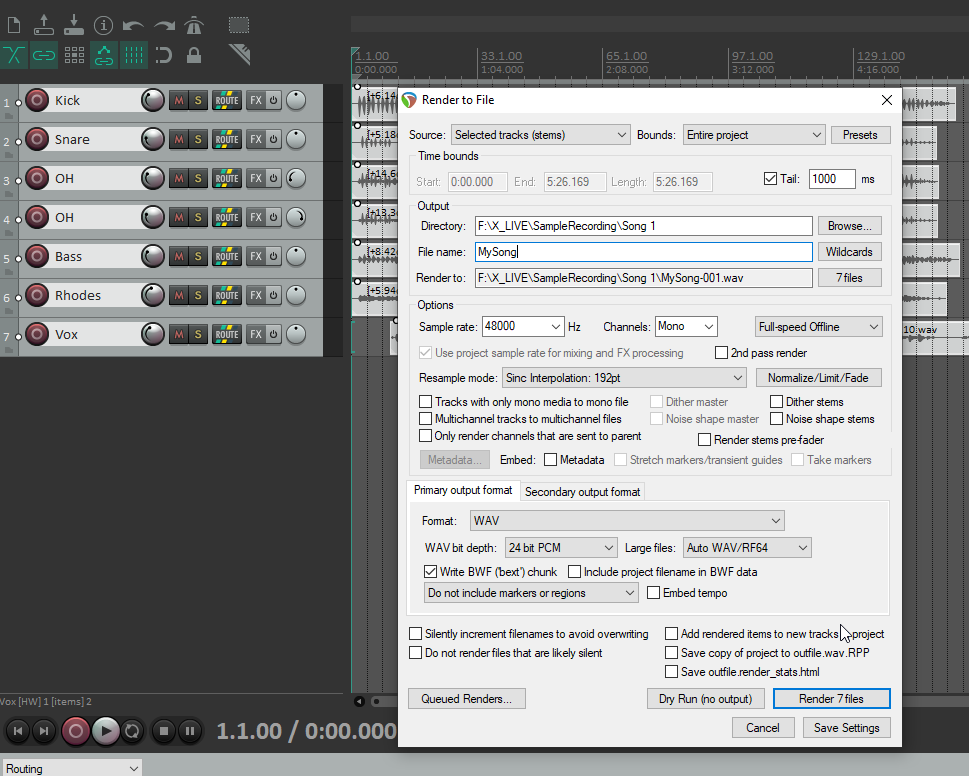Open the Channels Mono dropdown
The width and height of the screenshot is (969, 776).
(685, 326)
